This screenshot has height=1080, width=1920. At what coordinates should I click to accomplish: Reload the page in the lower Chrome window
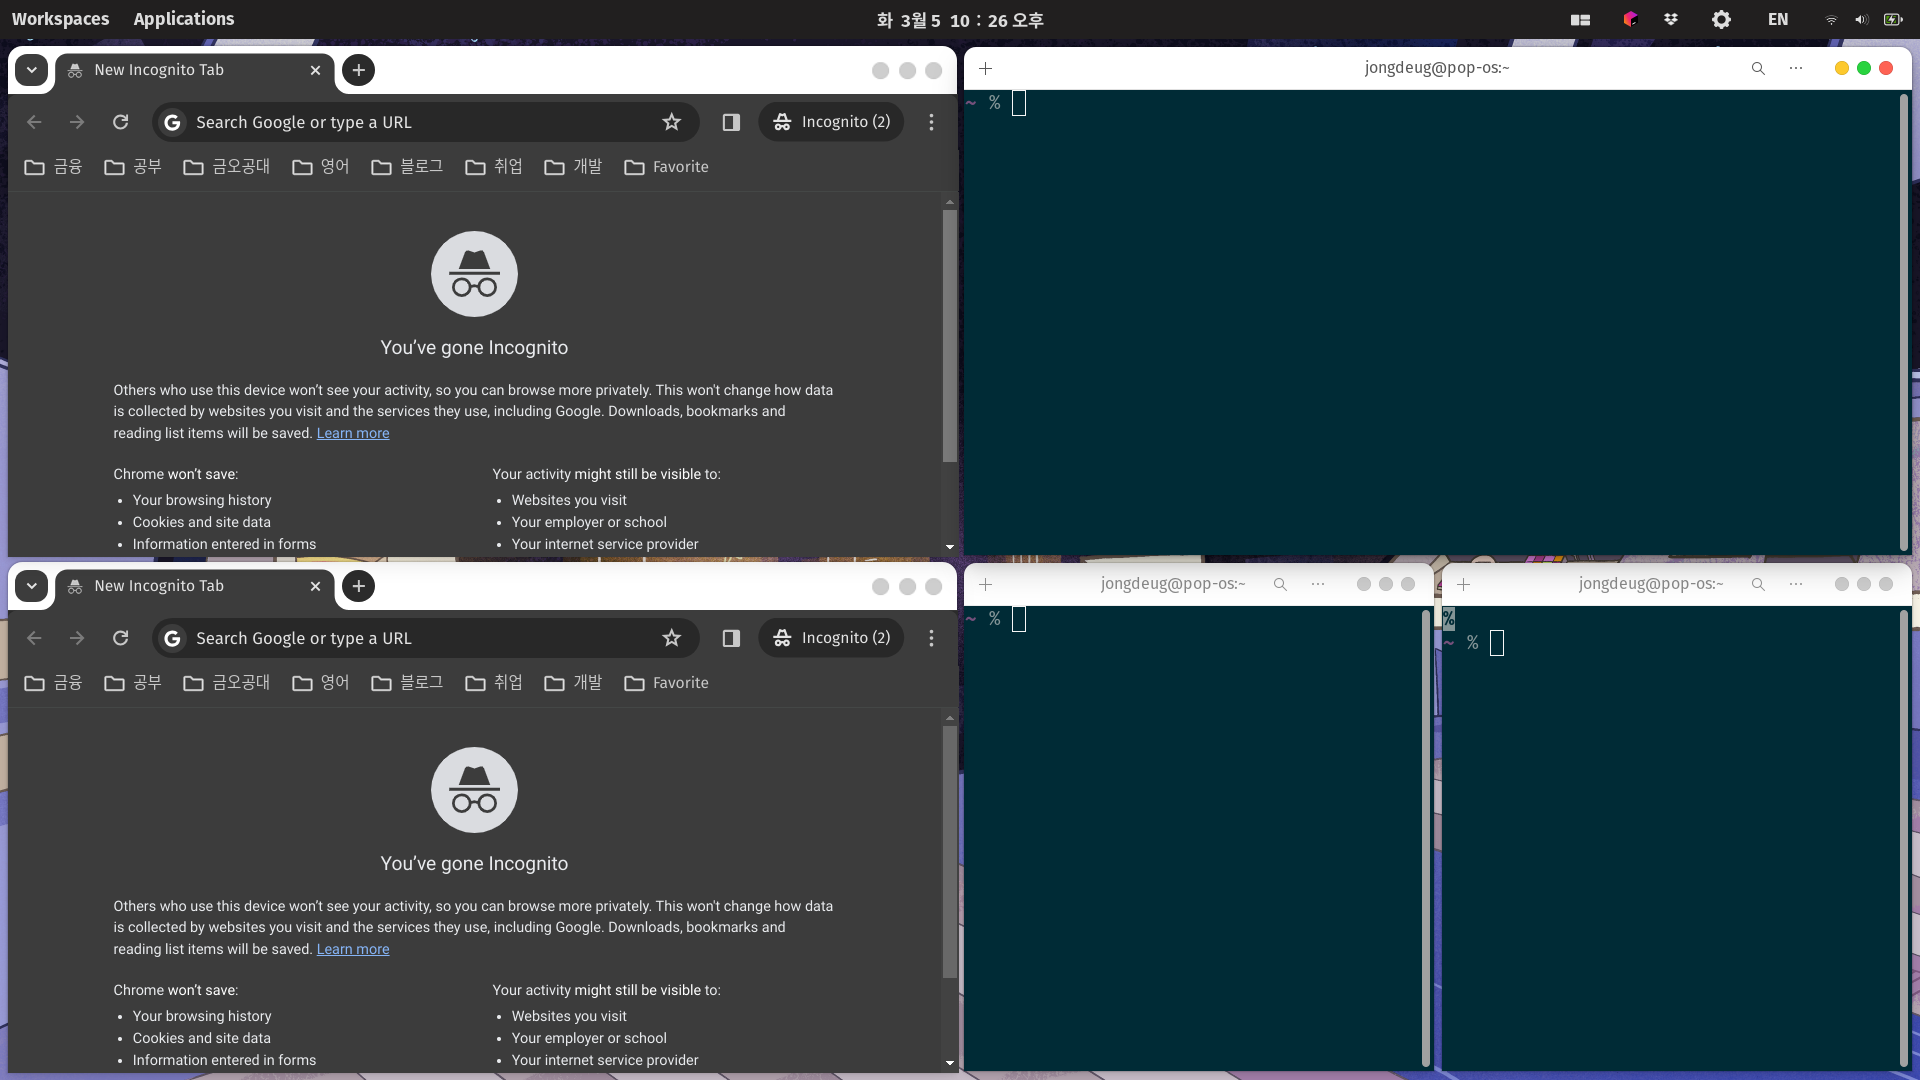(x=121, y=638)
